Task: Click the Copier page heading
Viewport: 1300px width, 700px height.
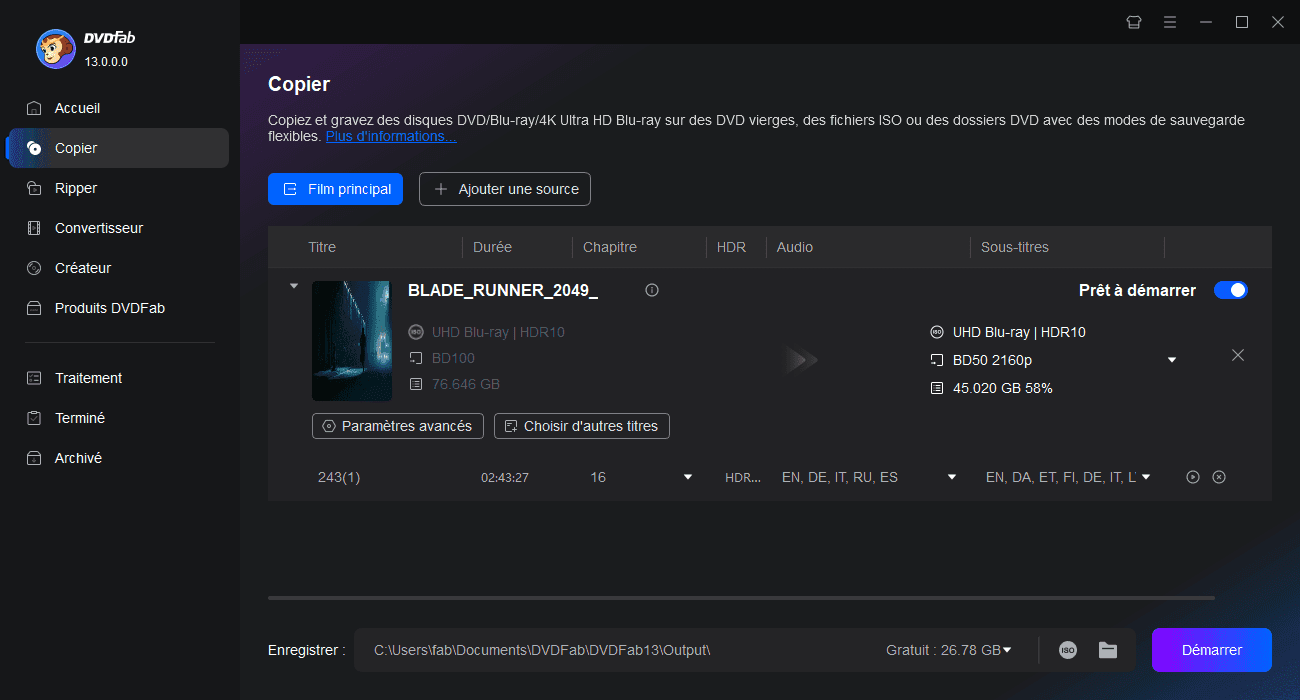Action: 299,84
